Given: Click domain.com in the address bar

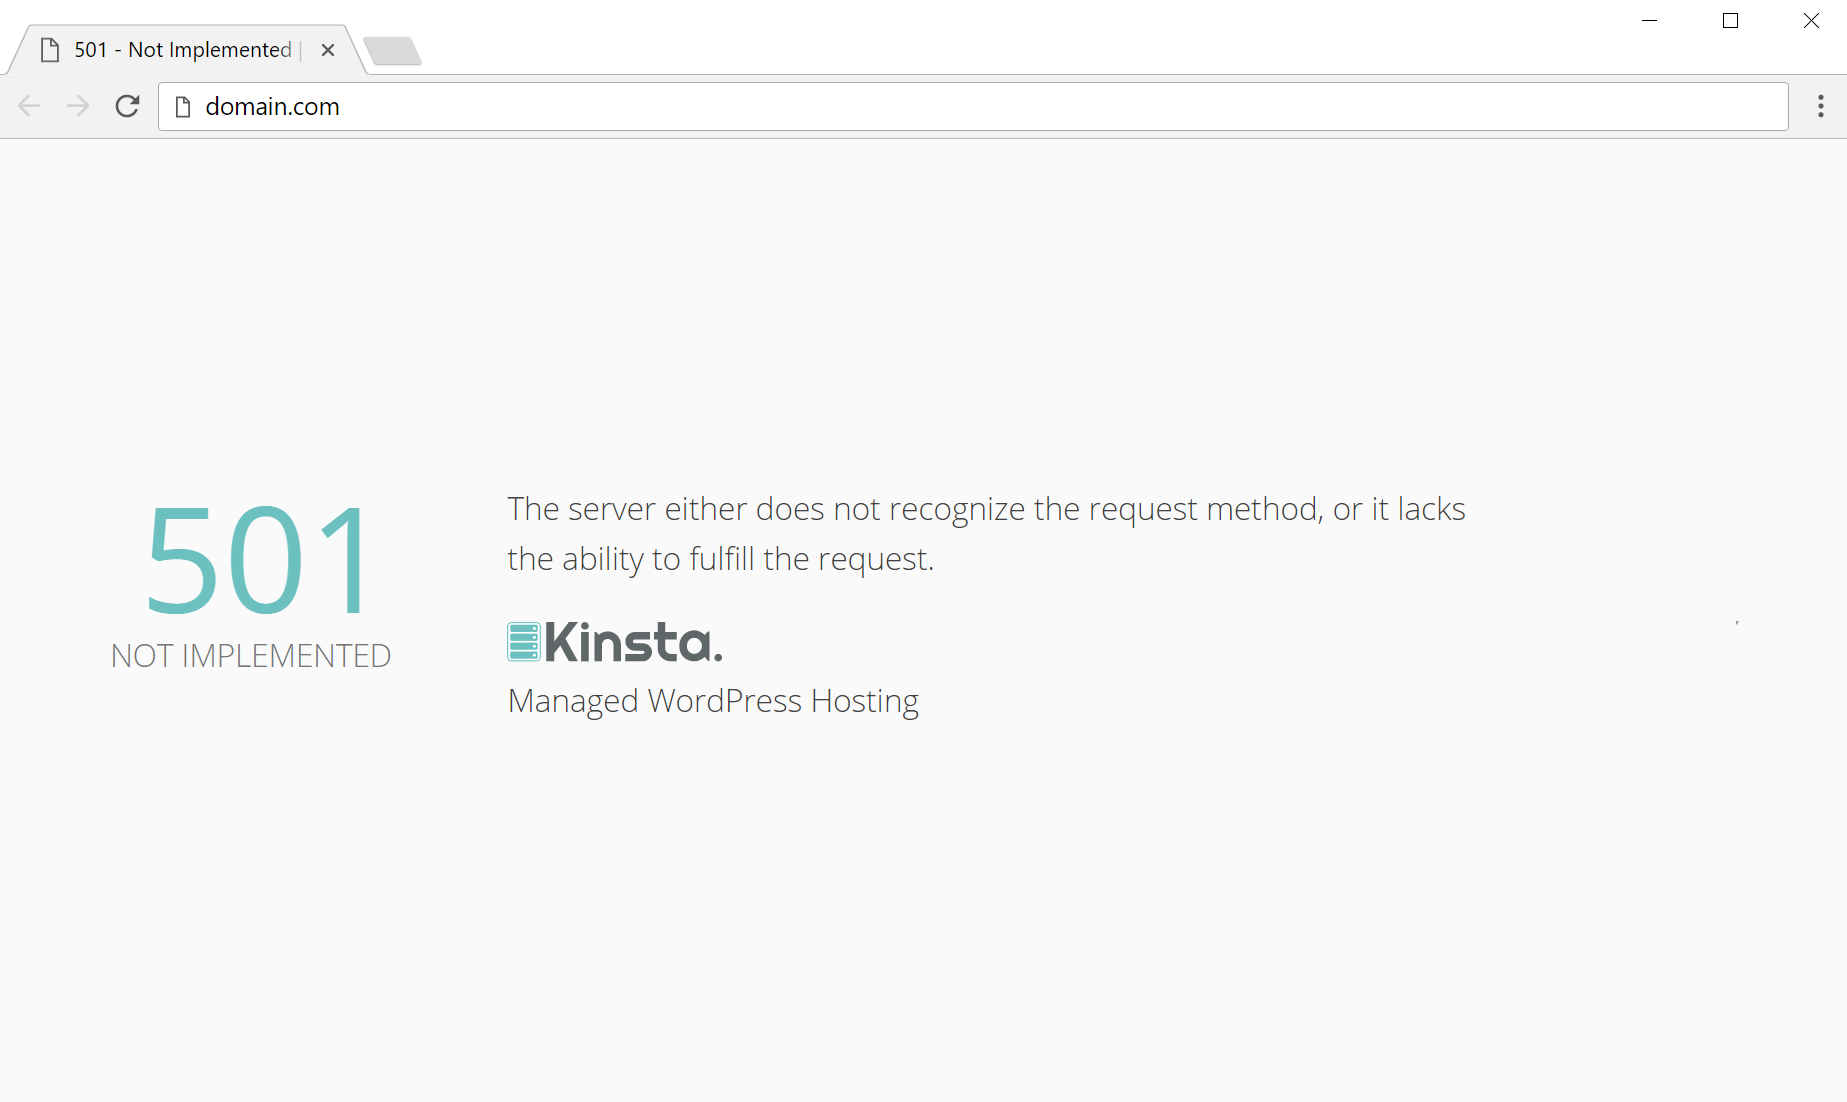Looking at the screenshot, I should pos(271,106).
